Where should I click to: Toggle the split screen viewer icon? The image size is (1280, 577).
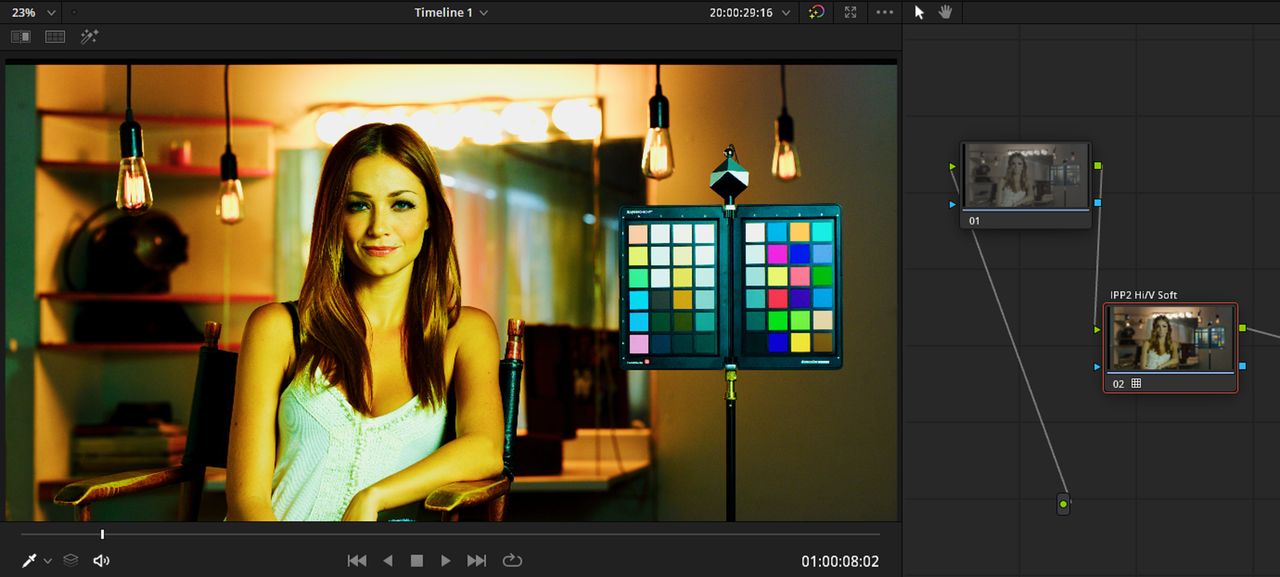coord(55,36)
